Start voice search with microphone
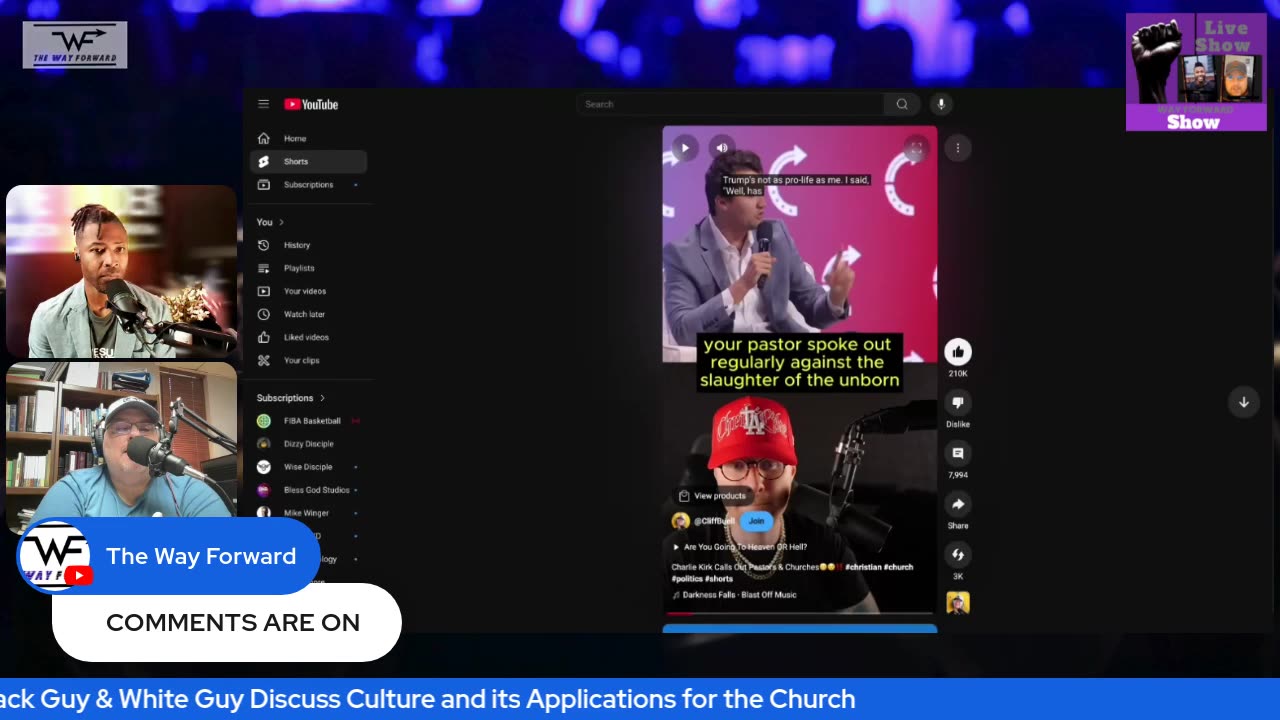 941,104
